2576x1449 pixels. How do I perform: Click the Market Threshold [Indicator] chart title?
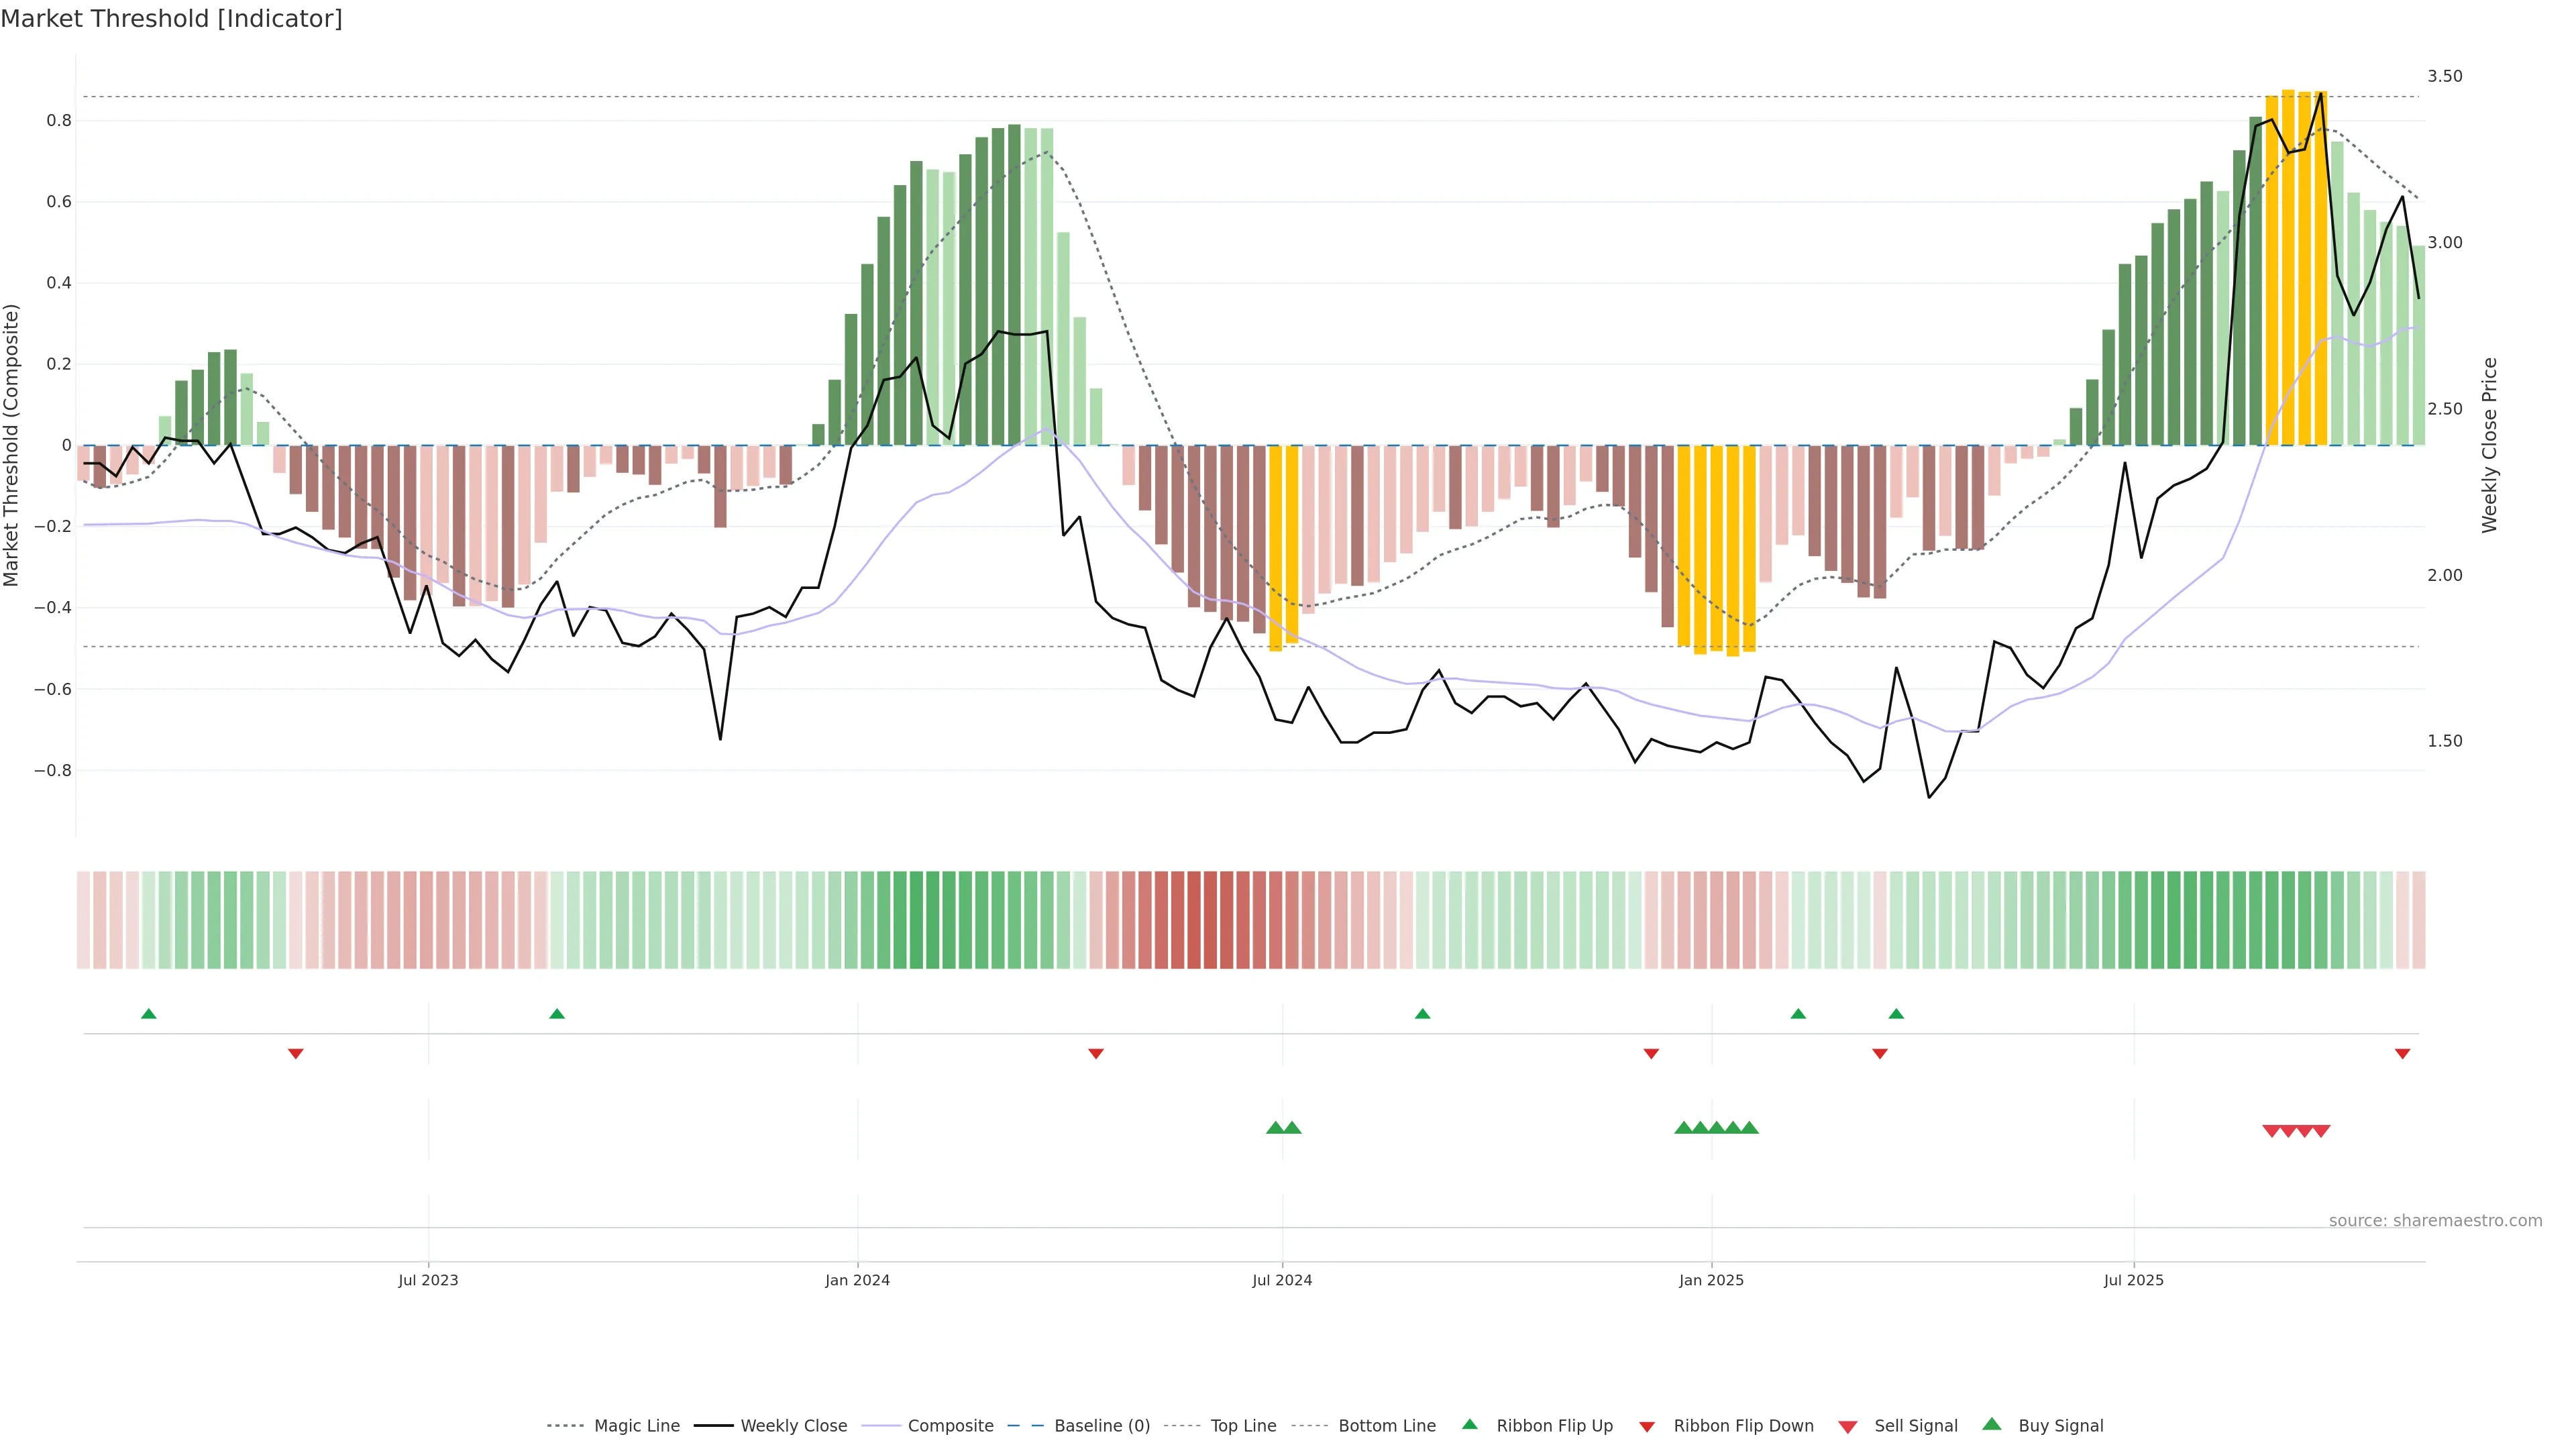pos(171,18)
